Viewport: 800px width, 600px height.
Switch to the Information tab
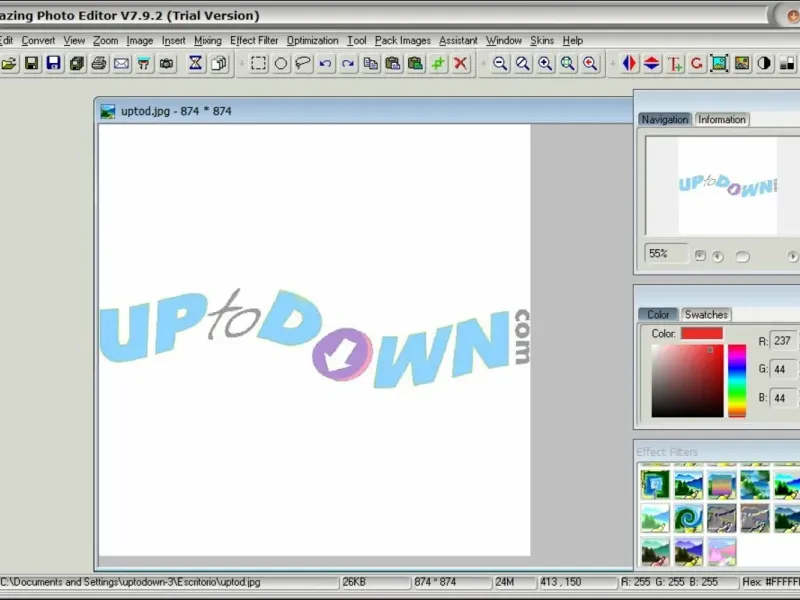coord(721,119)
